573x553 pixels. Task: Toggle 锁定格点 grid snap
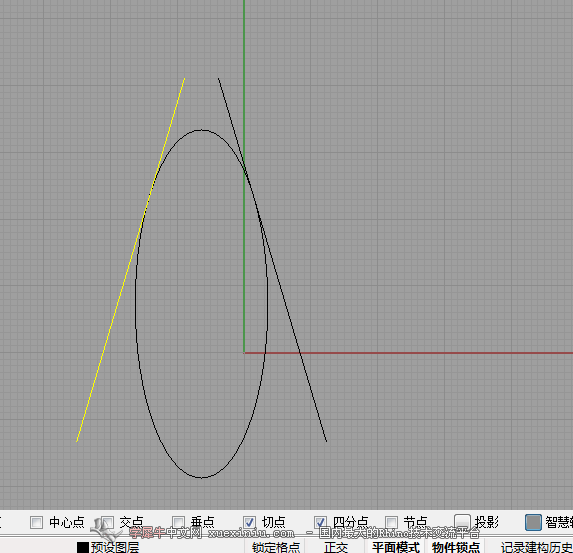pos(276,548)
